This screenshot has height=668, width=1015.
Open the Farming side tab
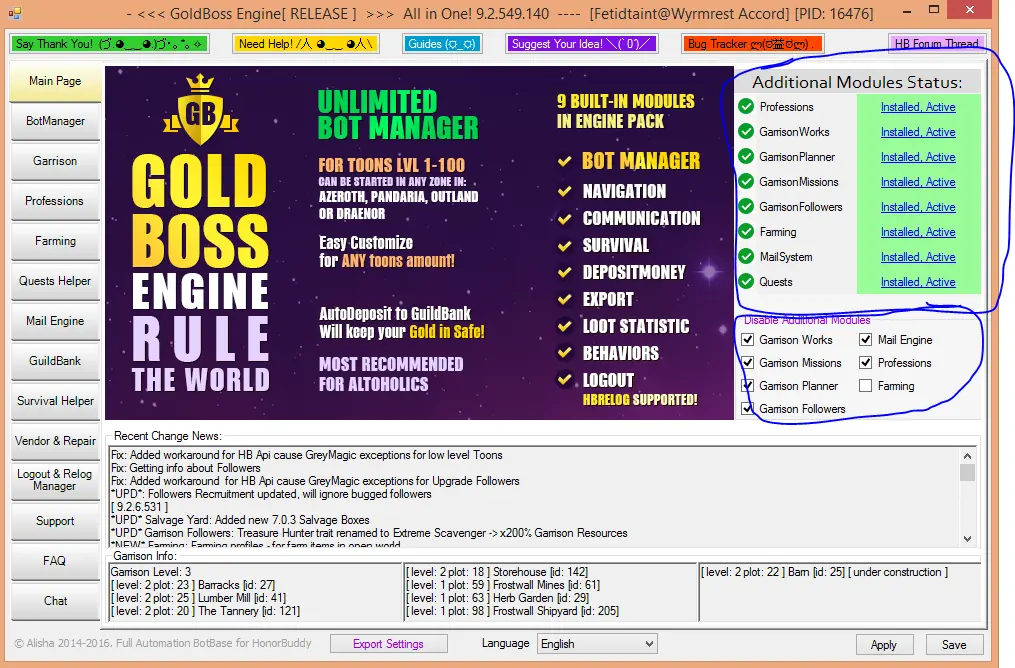pyautogui.click(x=55, y=241)
